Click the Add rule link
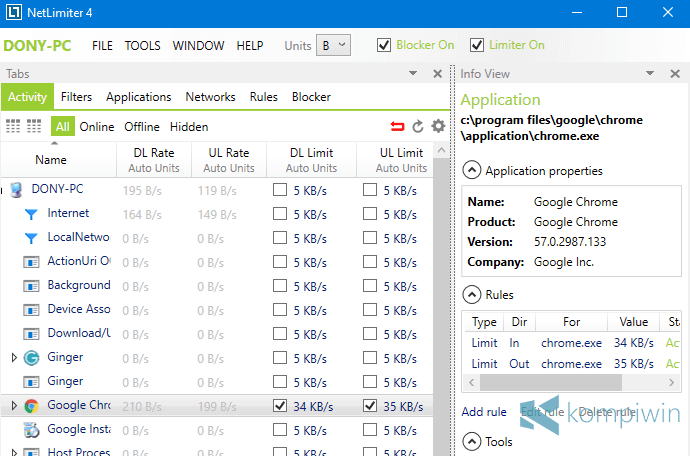 484,412
